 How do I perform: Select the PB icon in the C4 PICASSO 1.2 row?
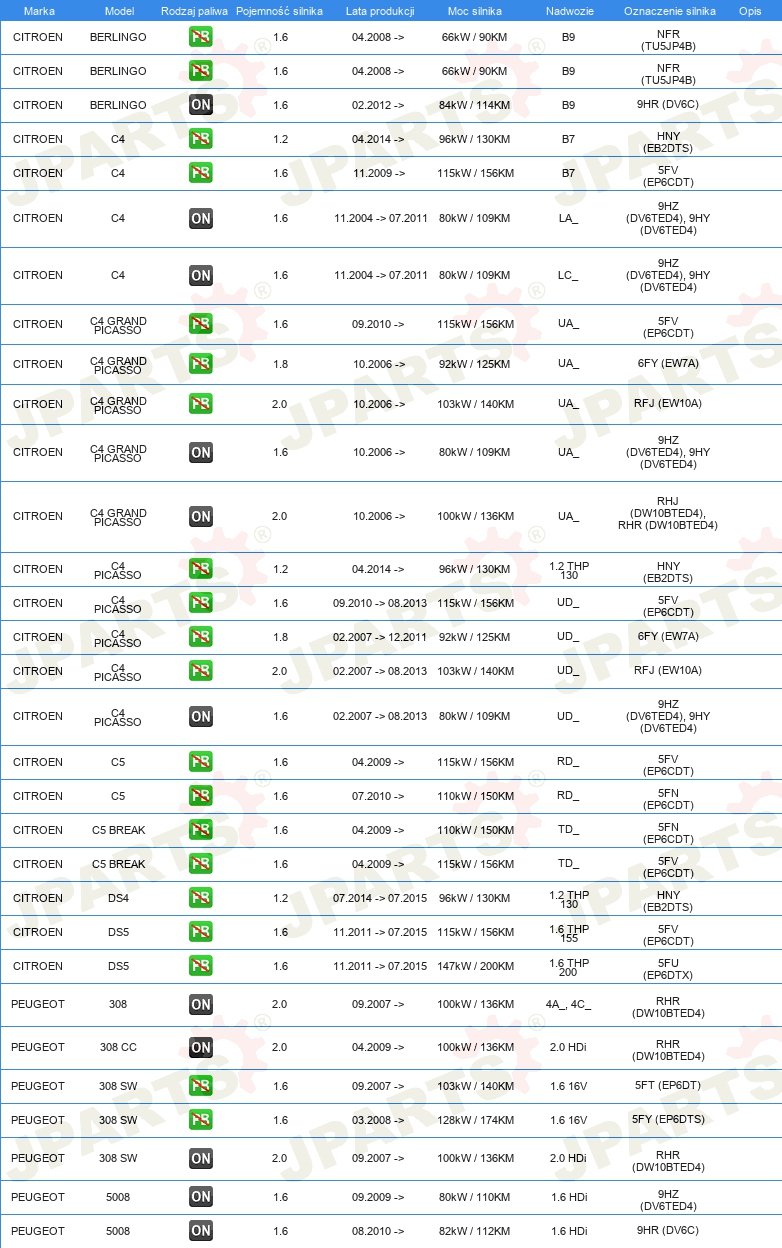(x=200, y=569)
